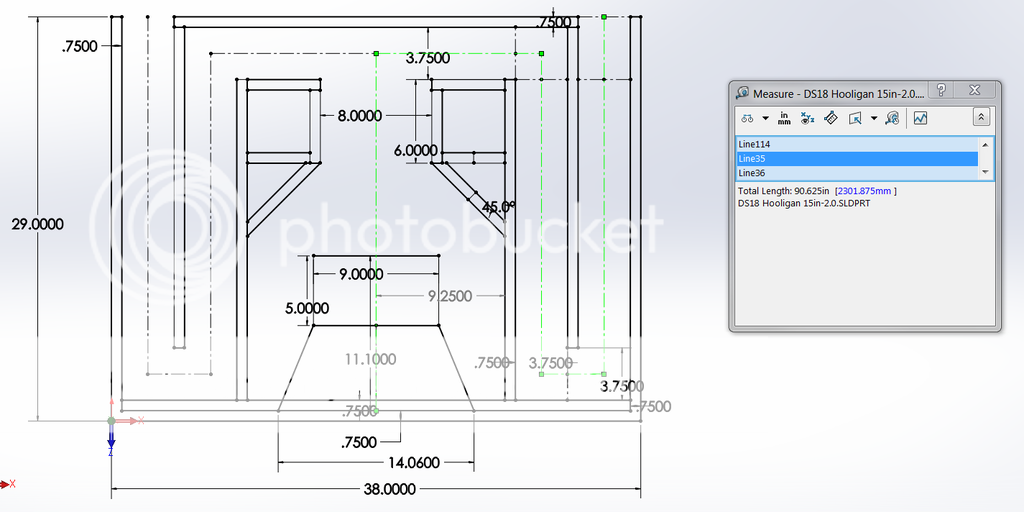The width and height of the screenshot is (1024, 512).
Task: Open the Units/Precision in-mm tool
Action: click(784, 118)
